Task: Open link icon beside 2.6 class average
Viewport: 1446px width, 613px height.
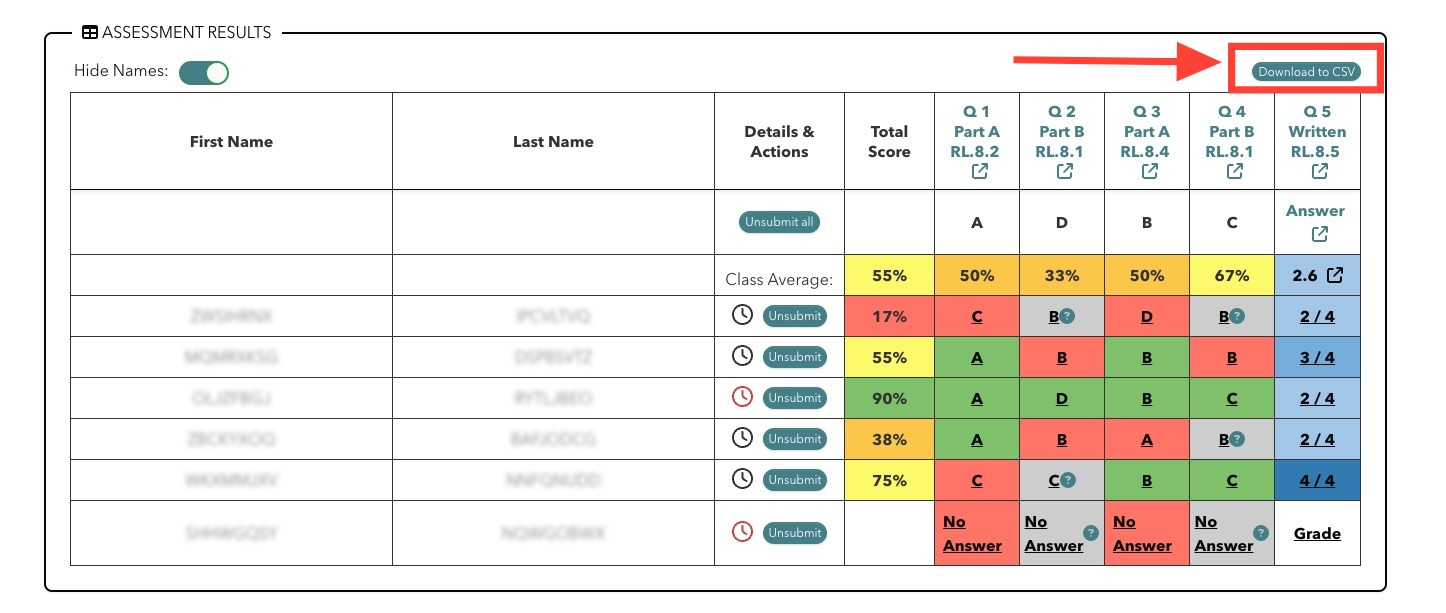Action: (1334, 275)
